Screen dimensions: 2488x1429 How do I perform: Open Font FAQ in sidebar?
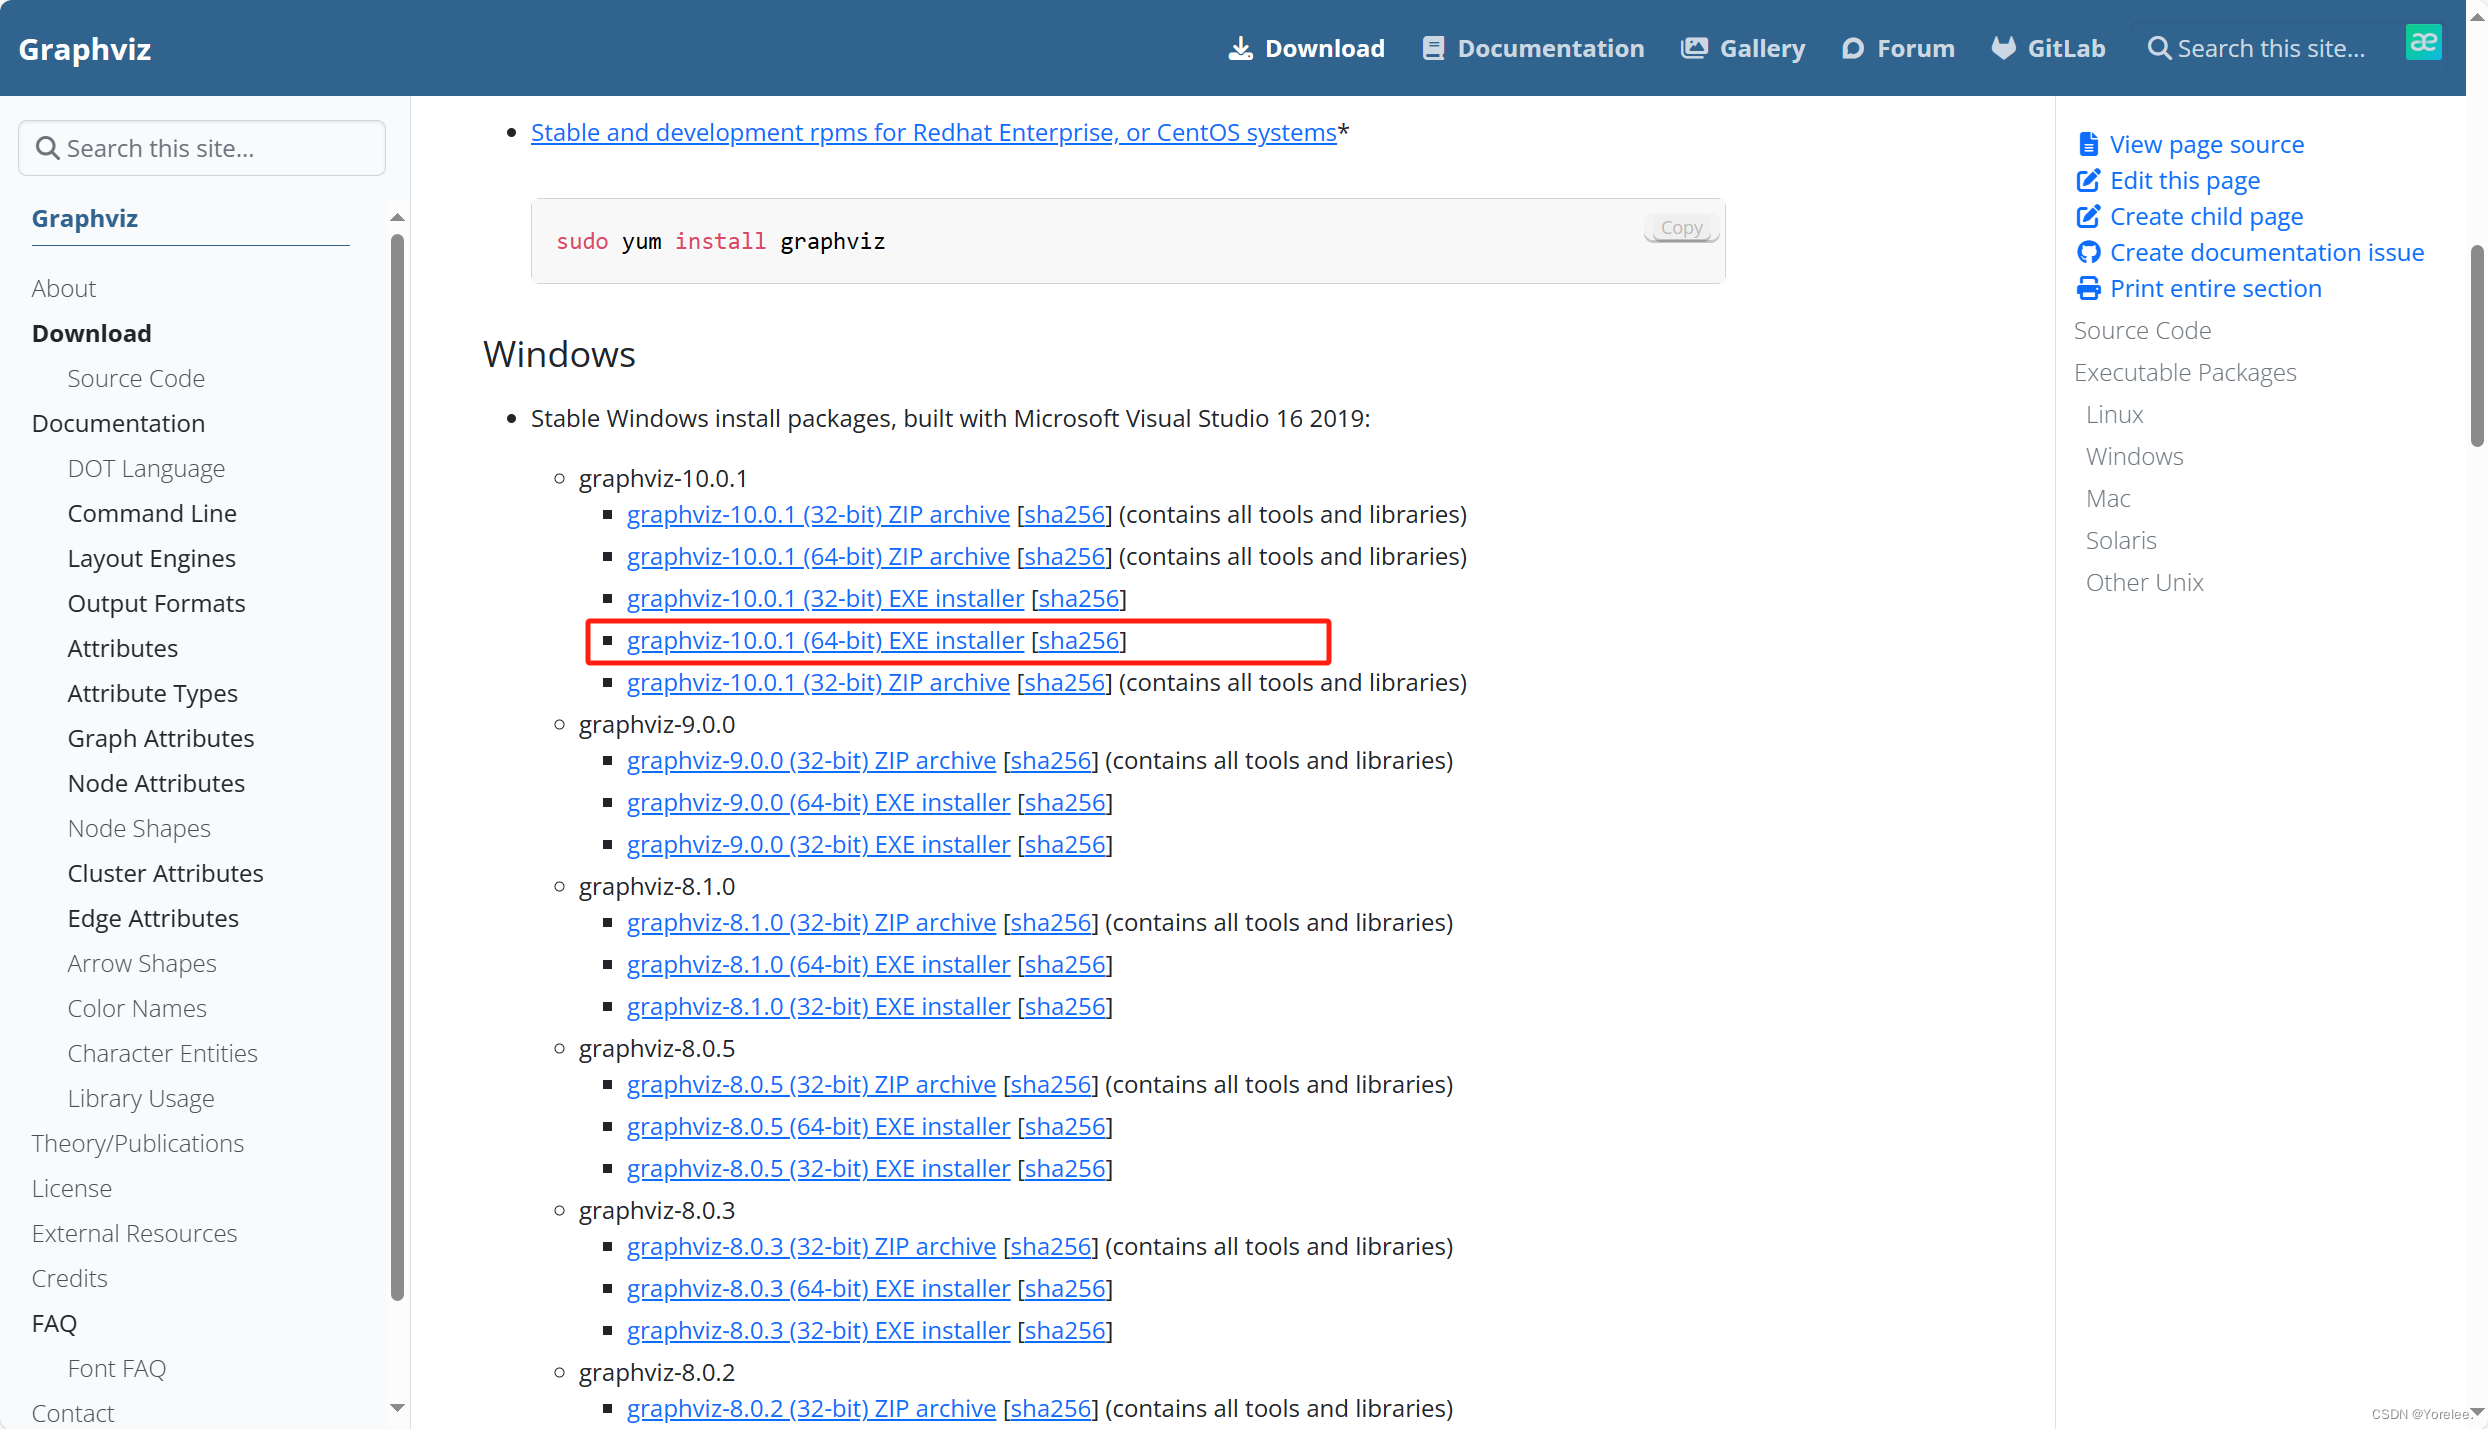pos(117,1369)
